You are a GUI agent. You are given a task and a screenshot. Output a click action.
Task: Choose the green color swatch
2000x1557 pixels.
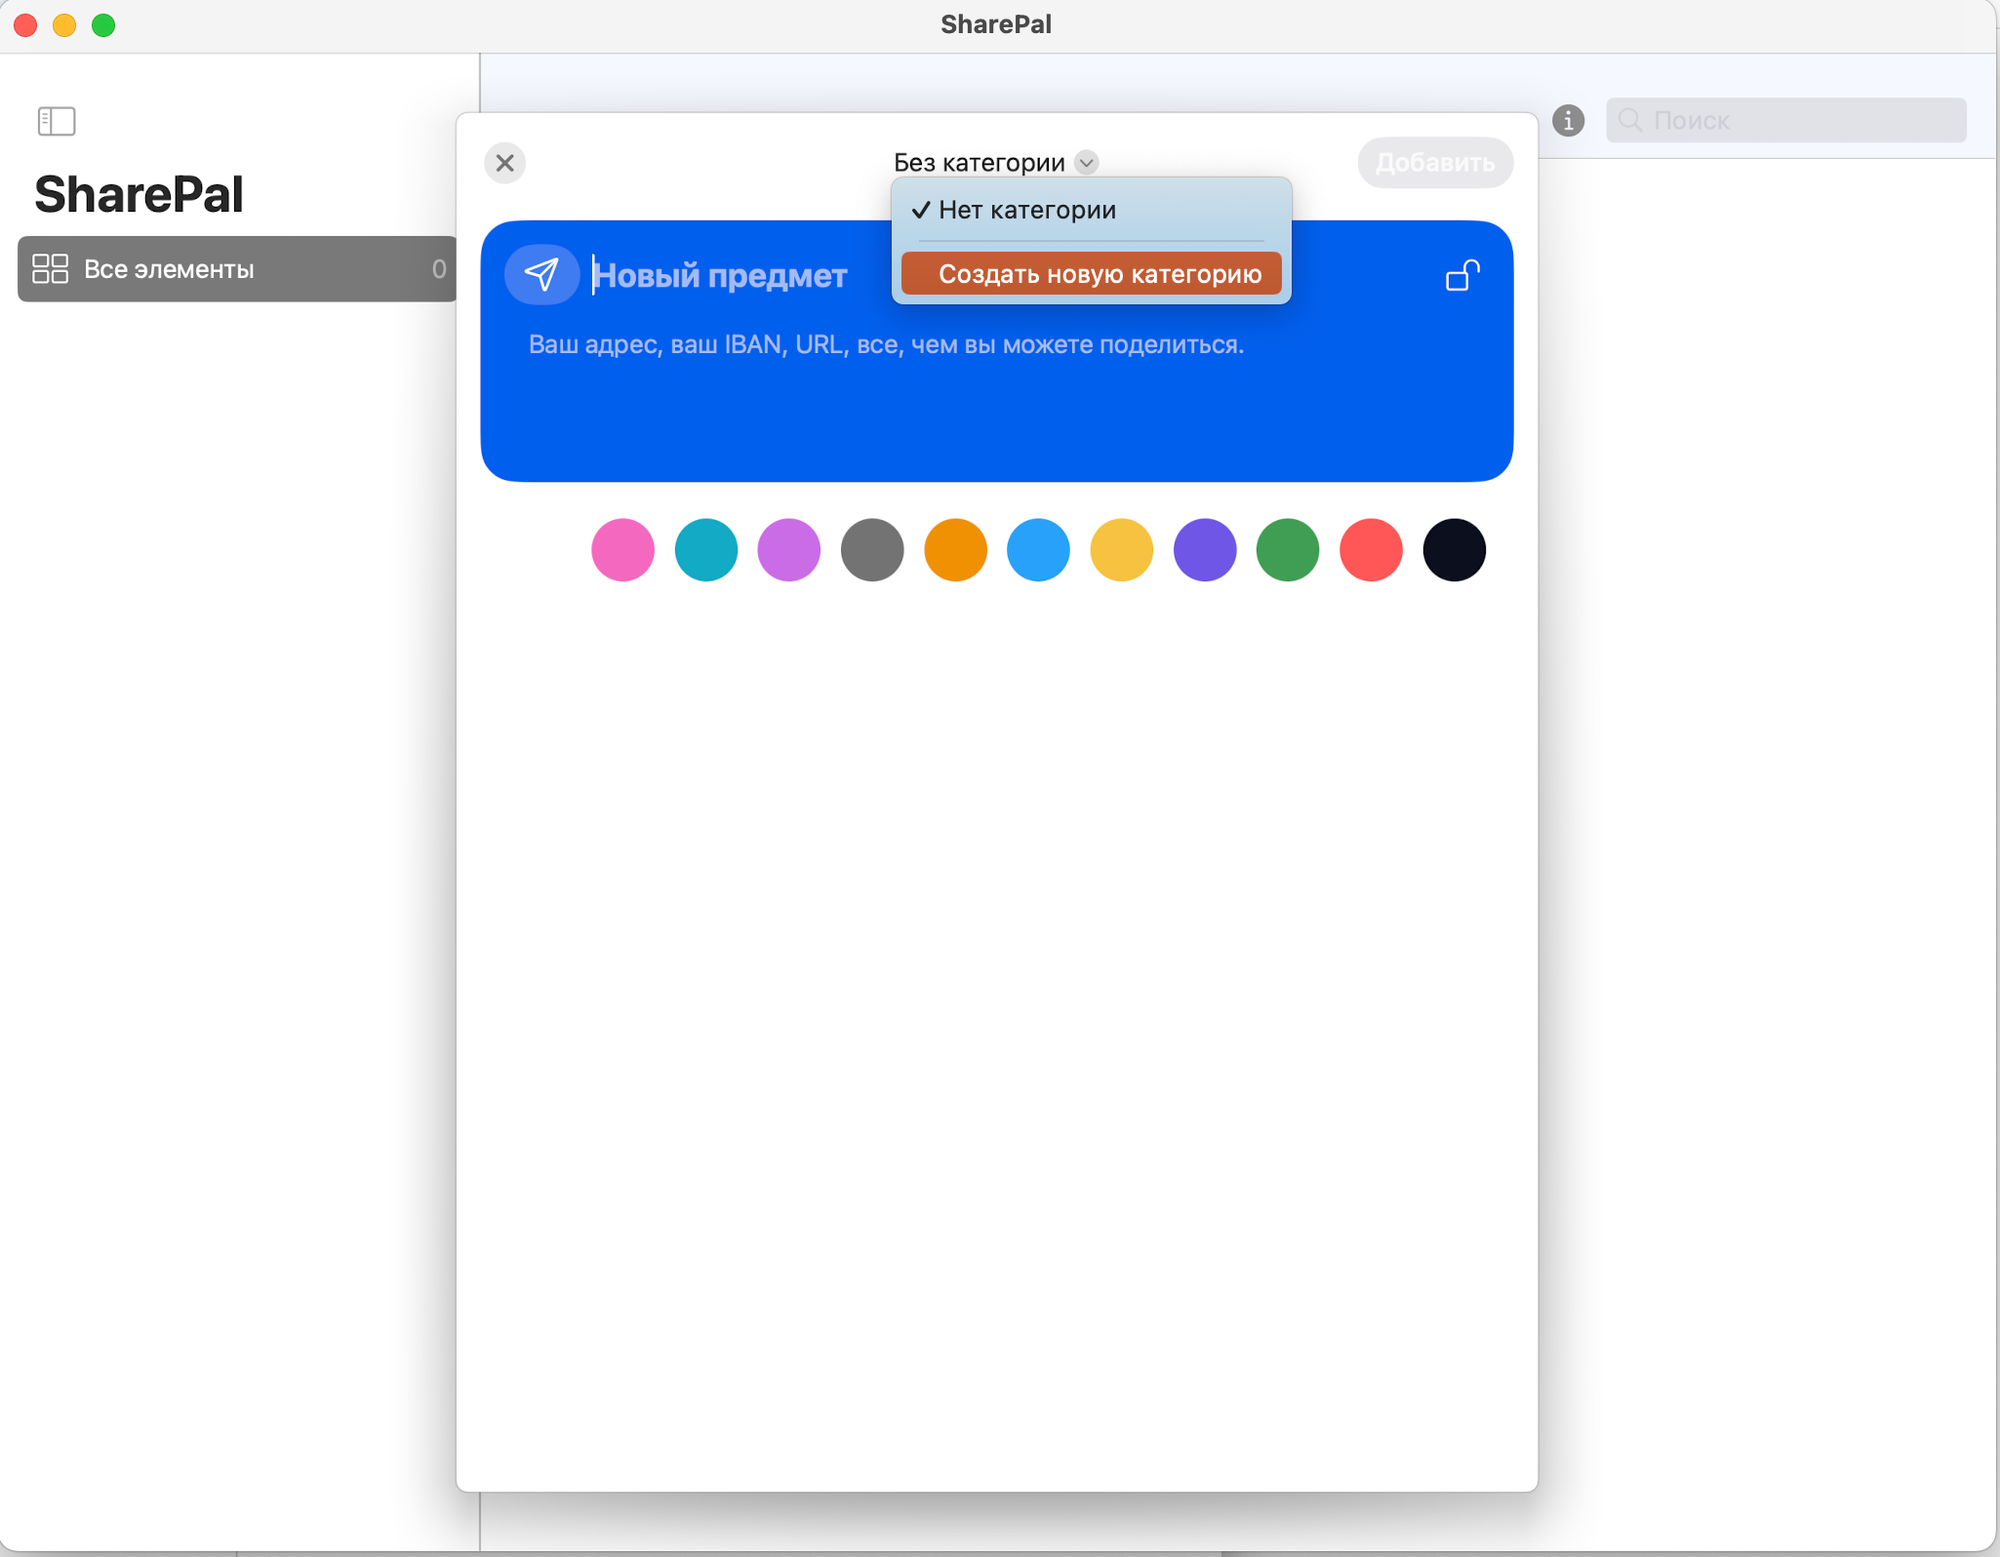pos(1287,550)
